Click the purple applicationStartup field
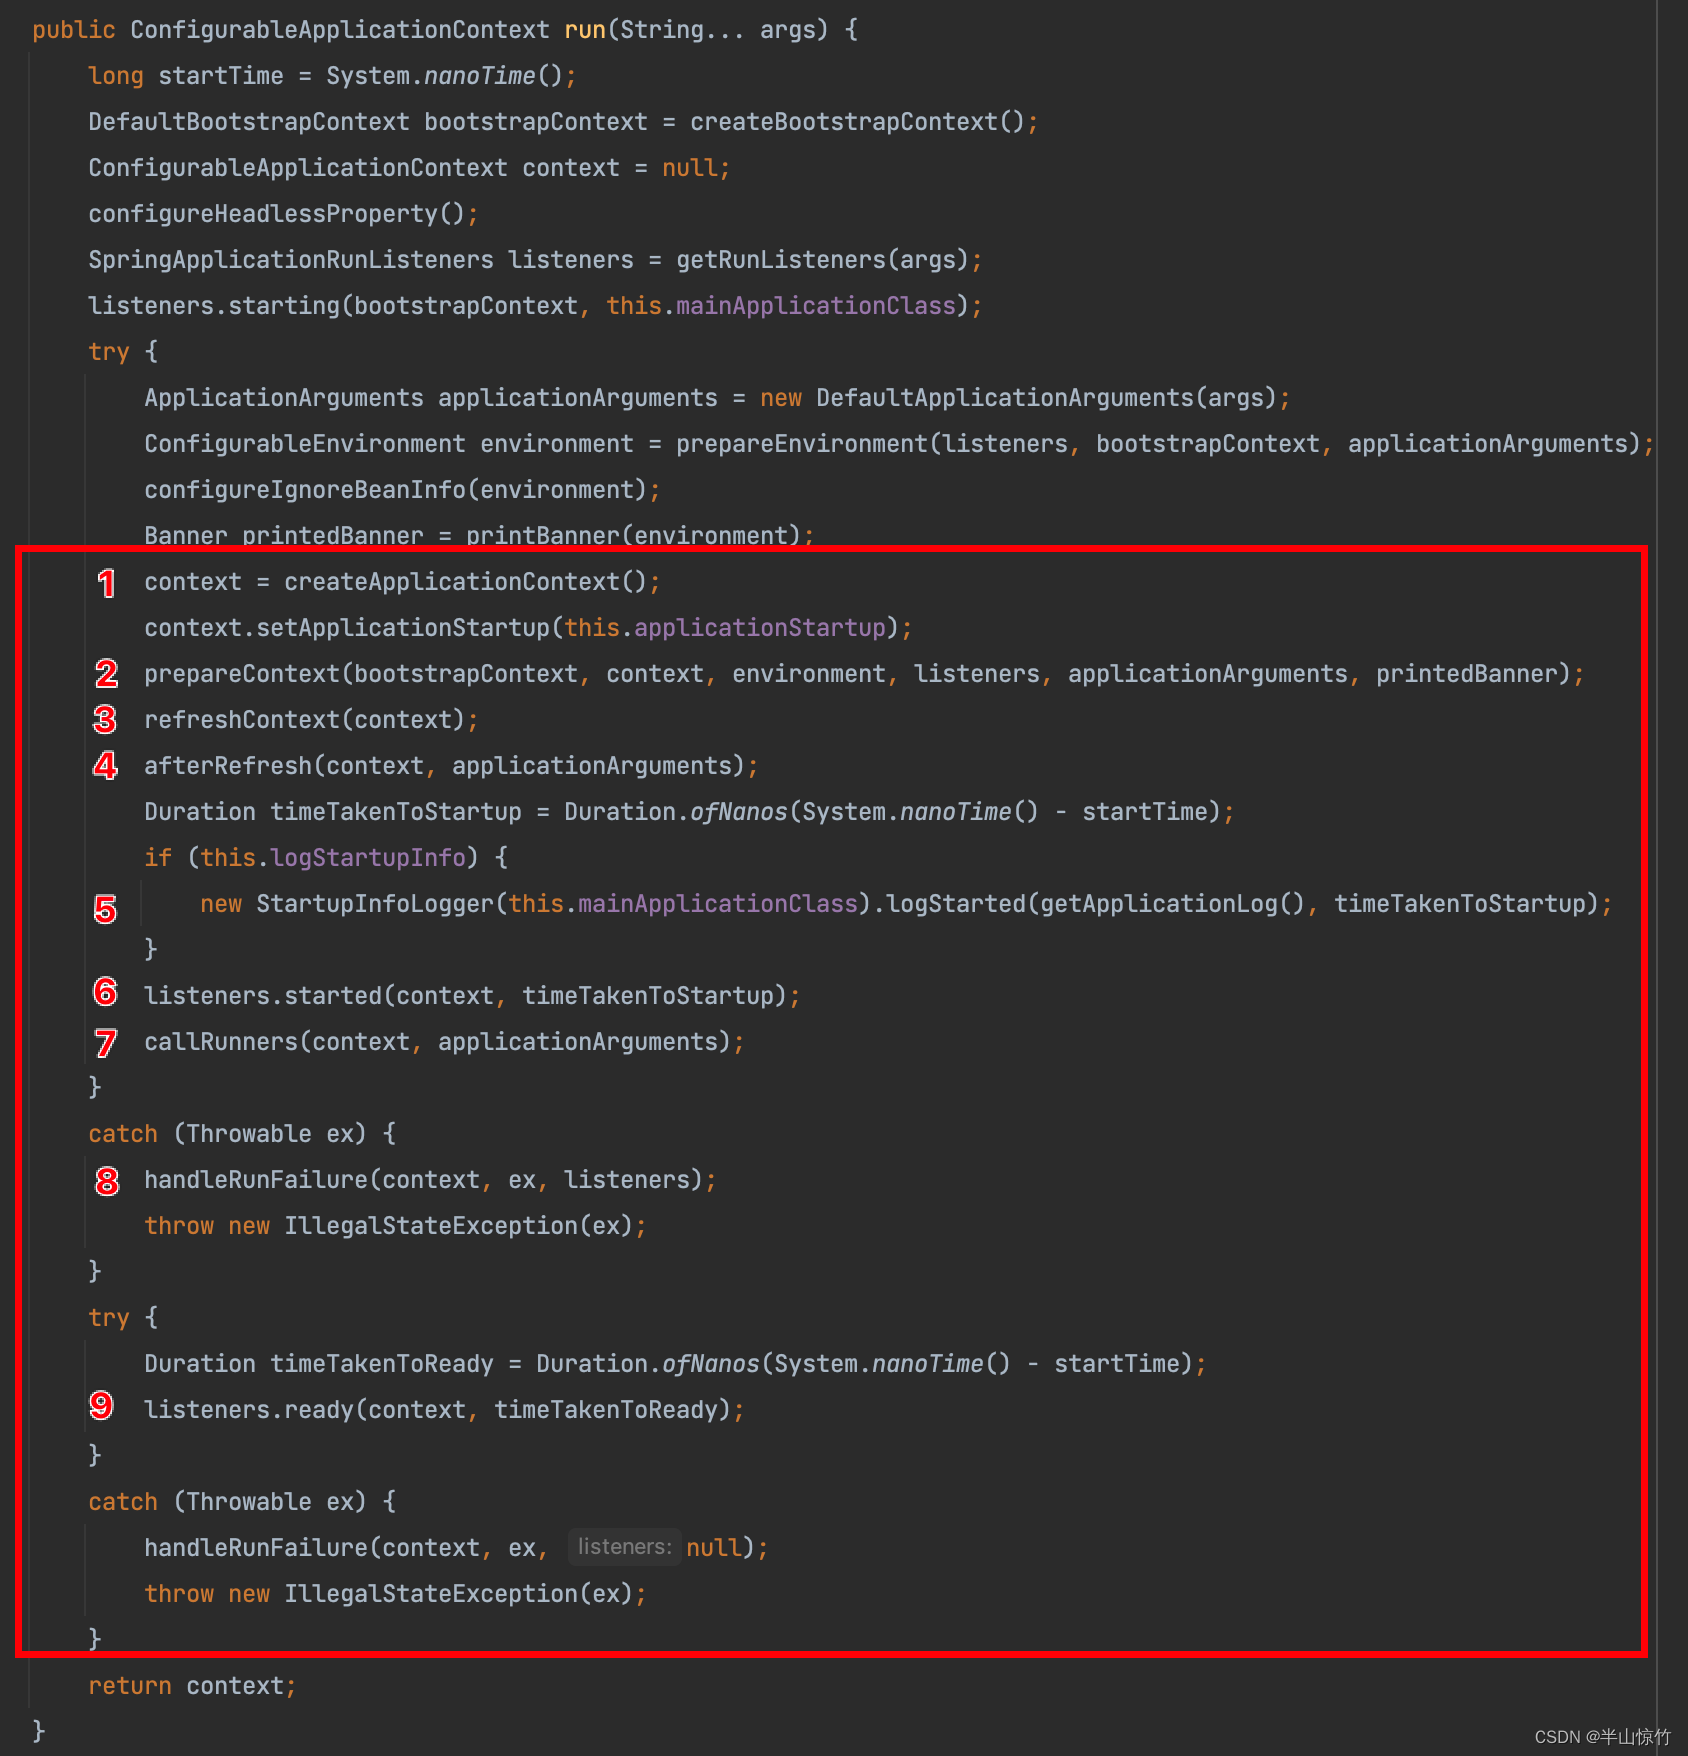The height and width of the screenshot is (1756, 1688). point(760,628)
